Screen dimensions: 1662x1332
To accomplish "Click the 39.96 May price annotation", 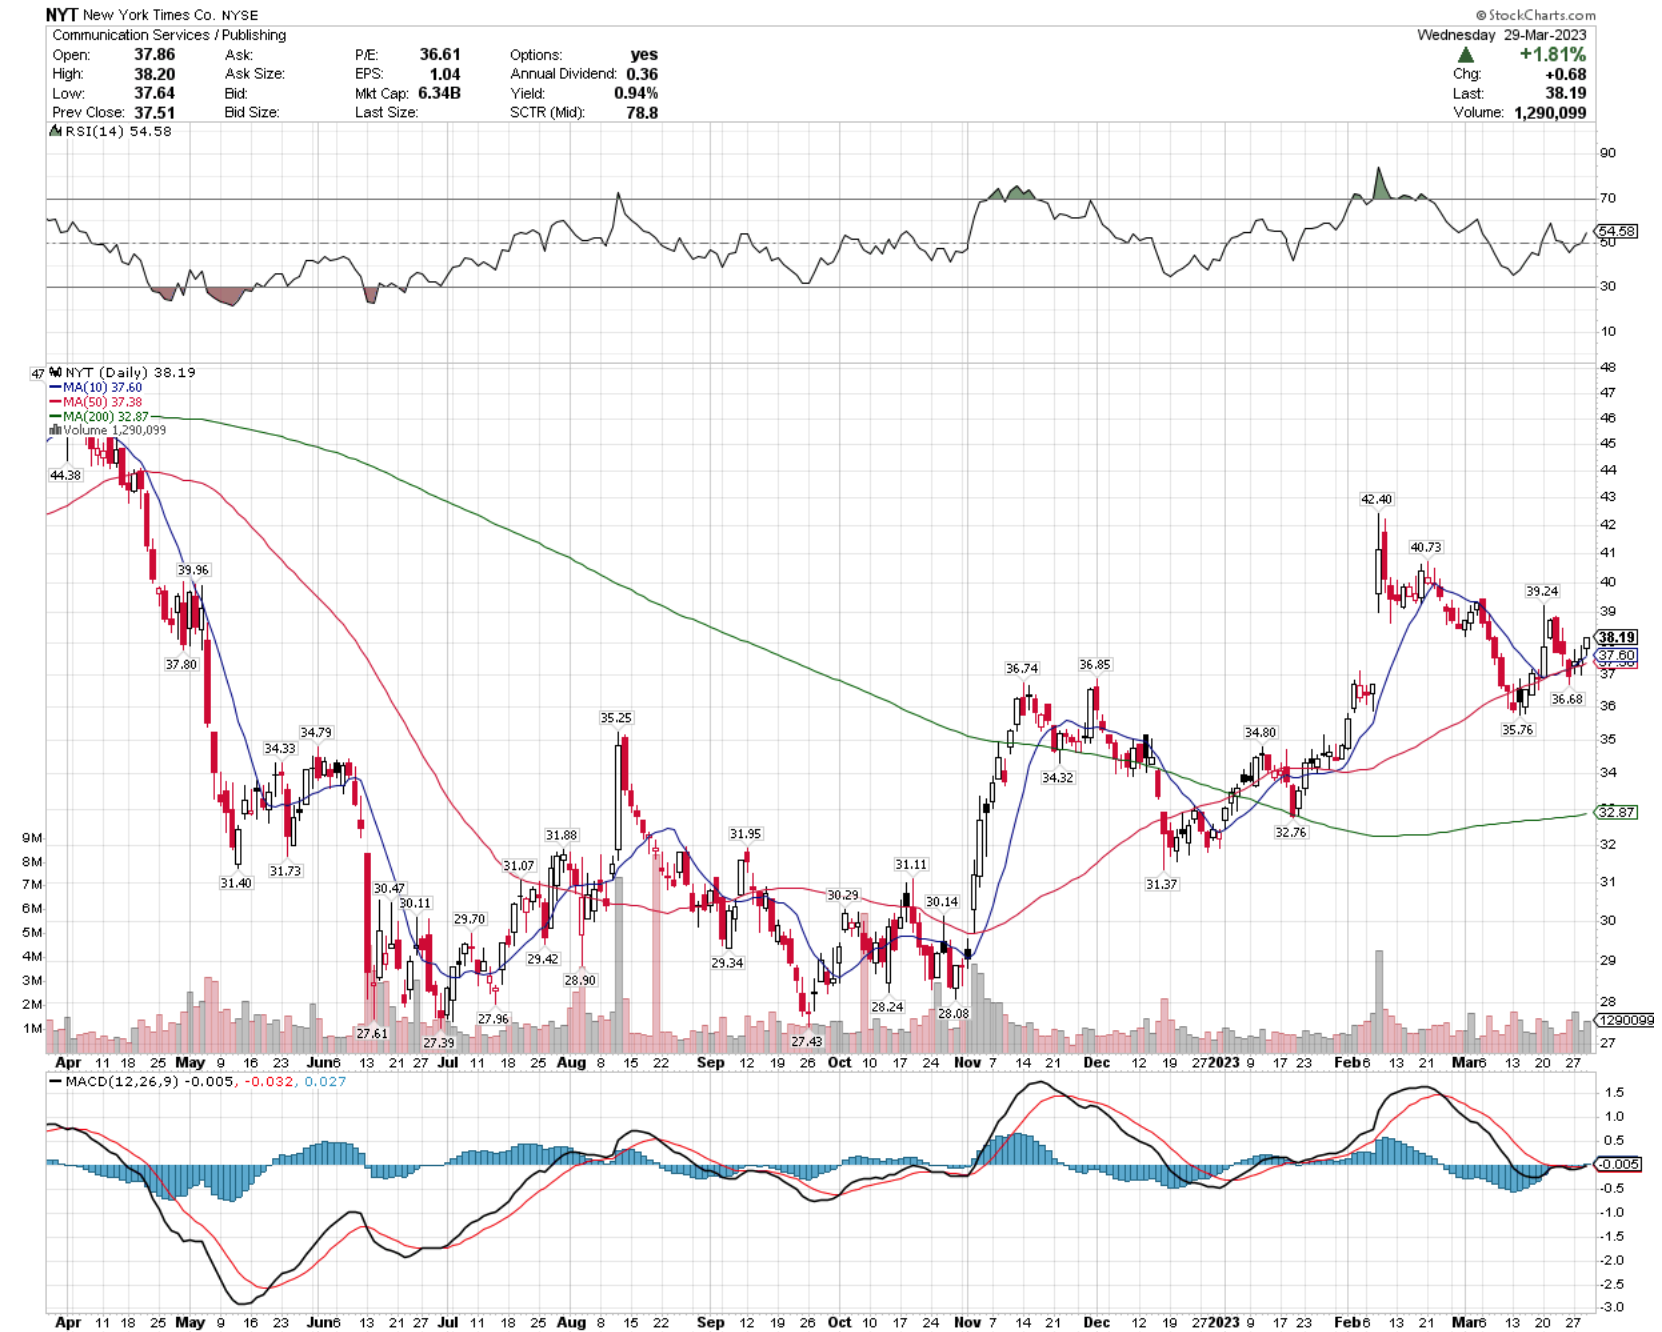I will [x=193, y=570].
